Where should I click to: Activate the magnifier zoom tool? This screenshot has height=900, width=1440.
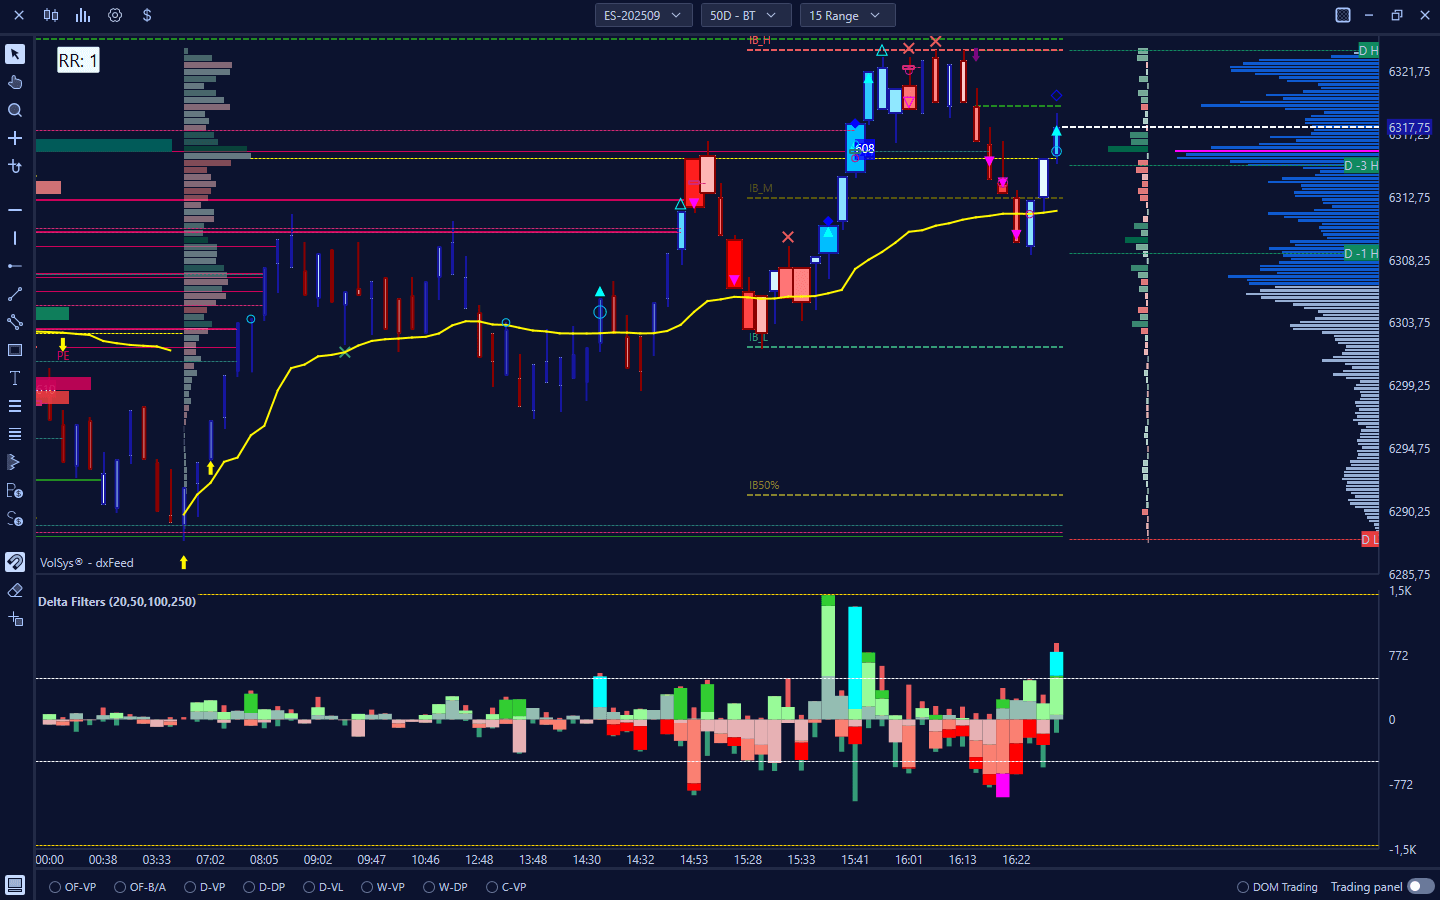pyautogui.click(x=15, y=110)
